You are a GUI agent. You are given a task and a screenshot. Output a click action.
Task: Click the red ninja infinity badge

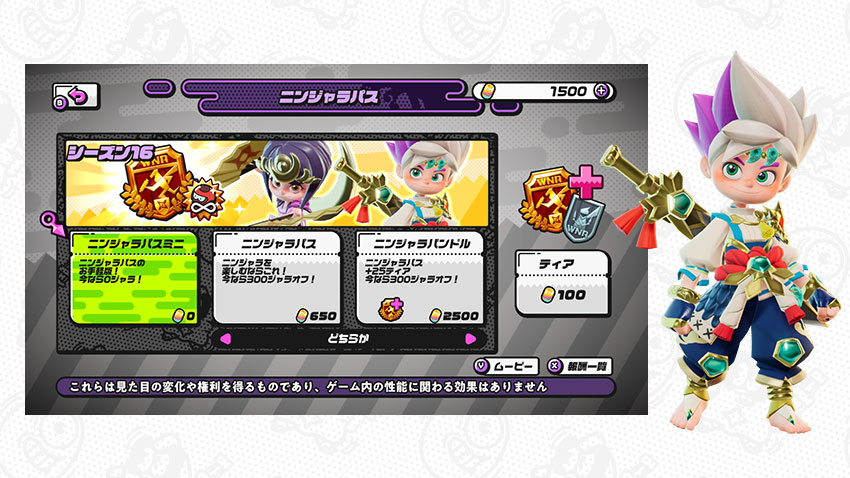click(206, 200)
